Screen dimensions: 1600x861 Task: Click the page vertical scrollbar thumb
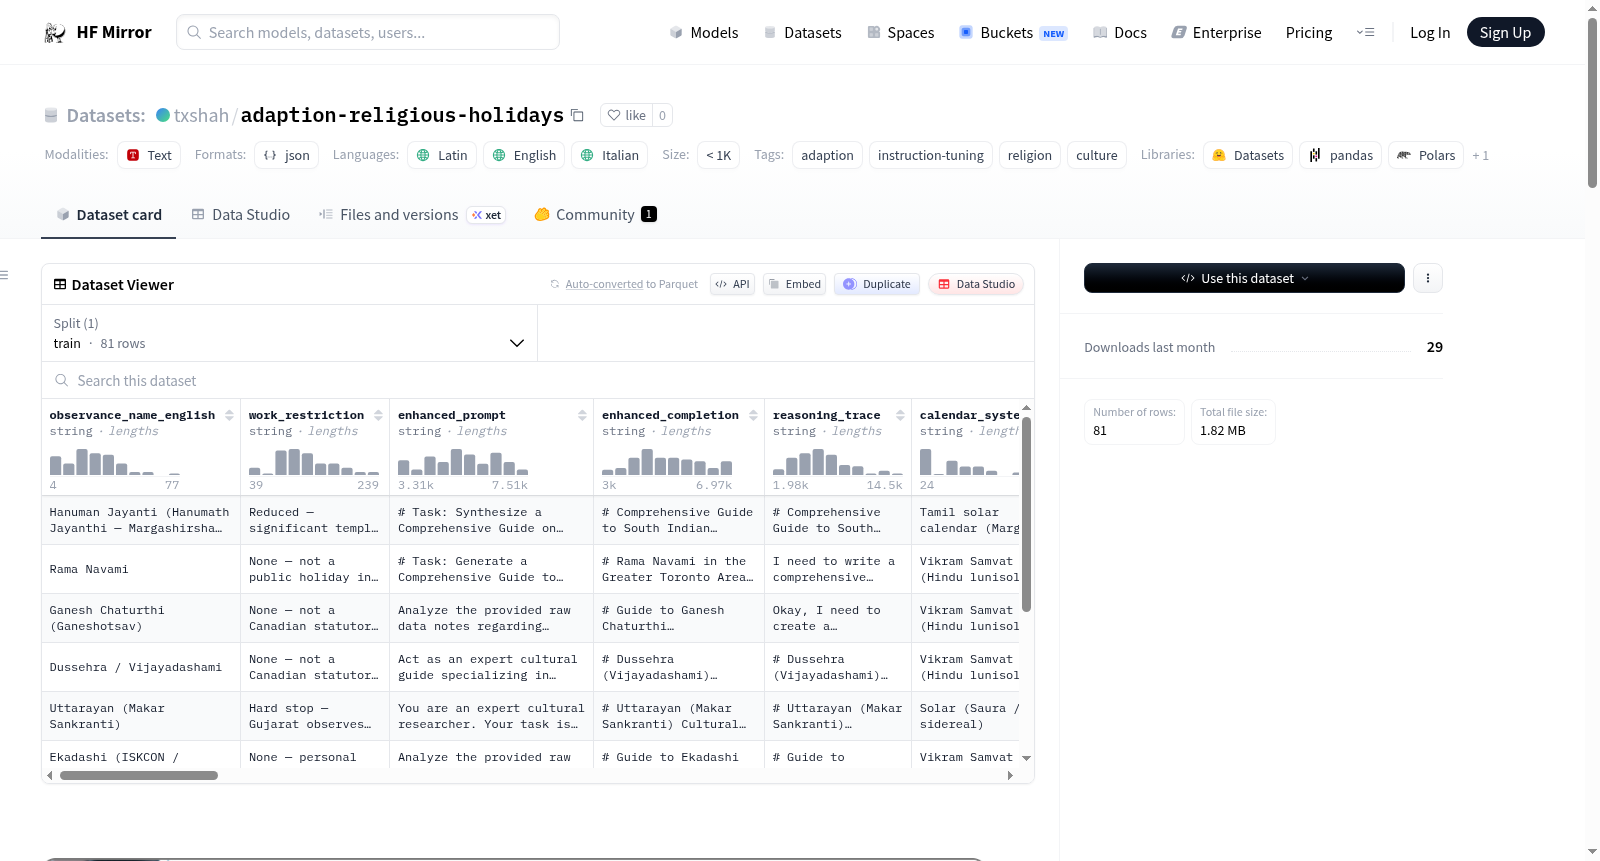1592,102
